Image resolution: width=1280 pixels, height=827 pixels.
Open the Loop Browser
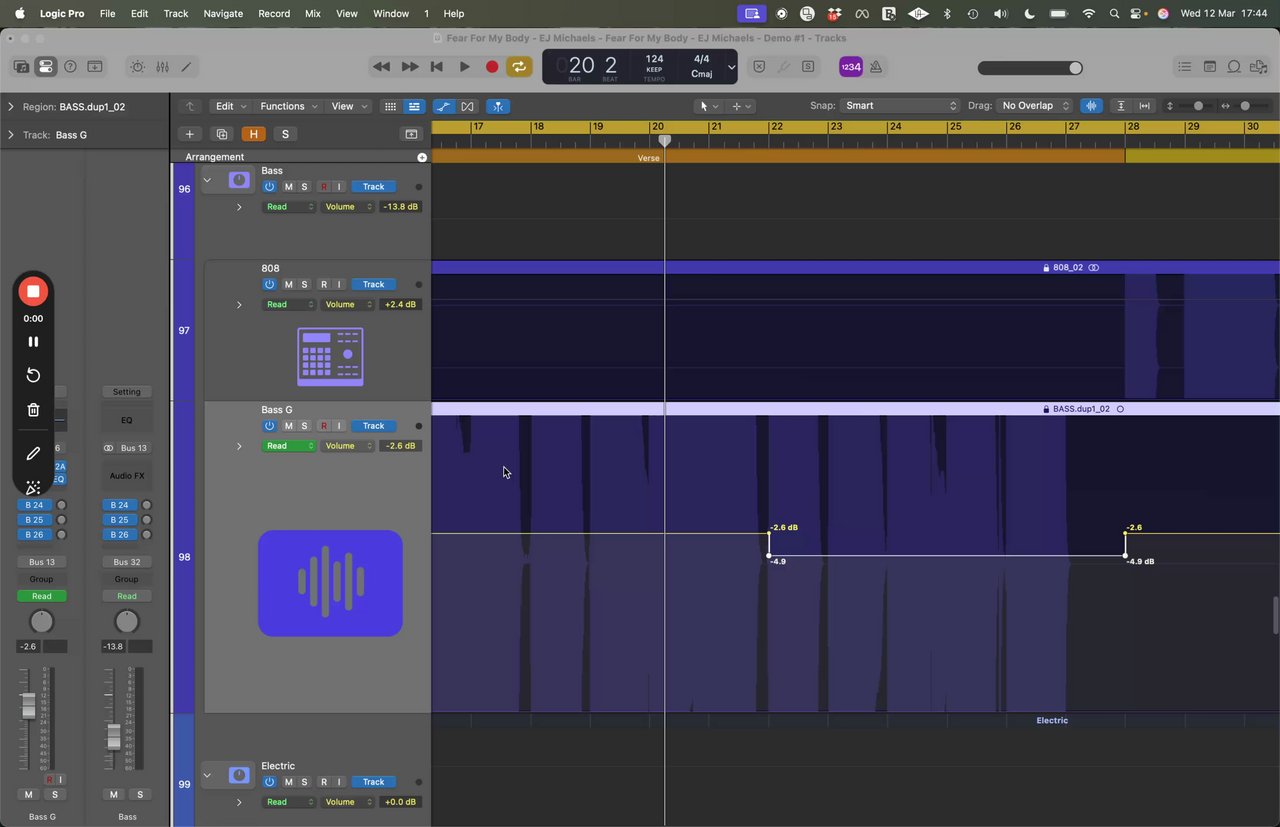click(1234, 67)
